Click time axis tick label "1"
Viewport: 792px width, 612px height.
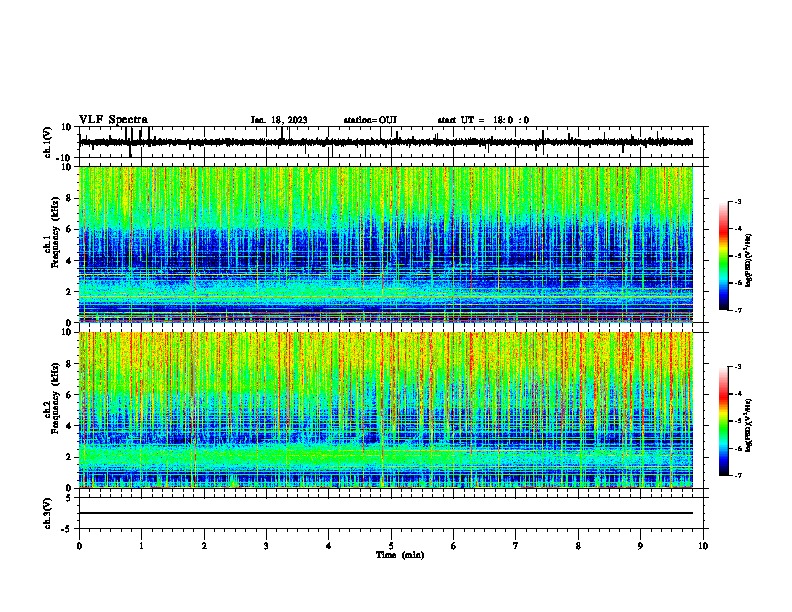click(x=141, y=546)
